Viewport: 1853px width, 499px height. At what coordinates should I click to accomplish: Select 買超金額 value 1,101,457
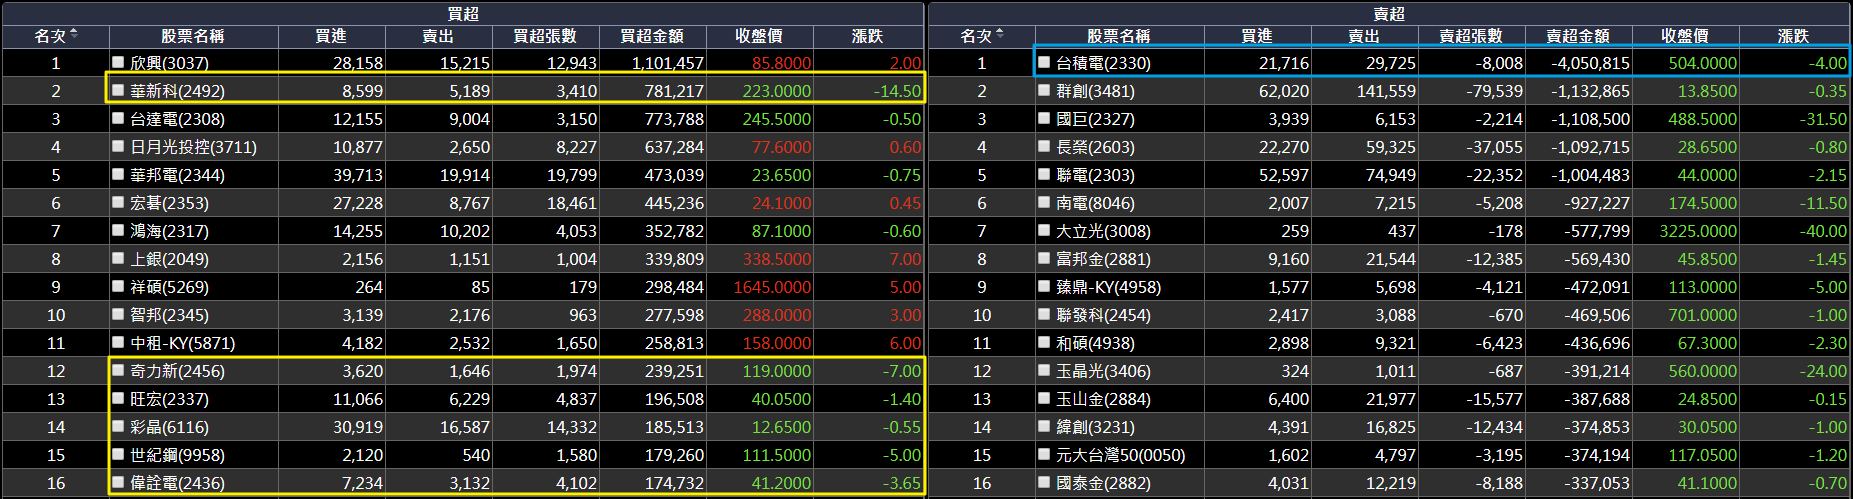point(668,63)
